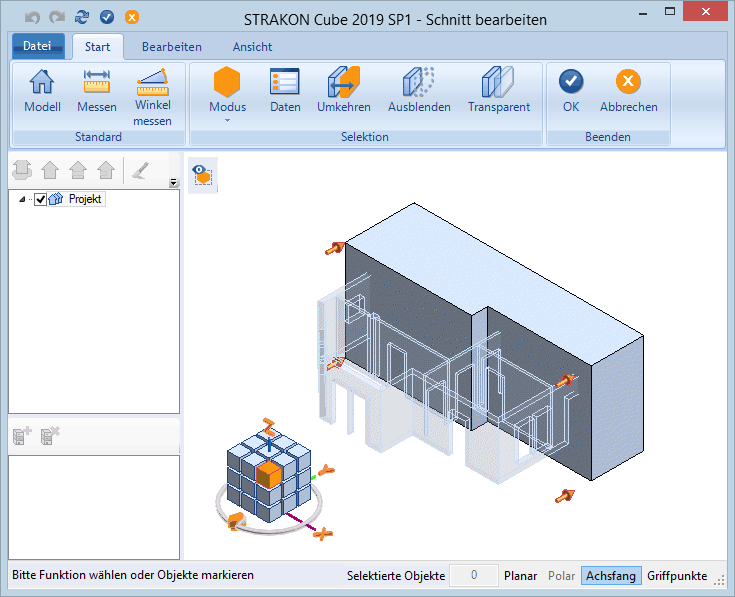Viewport: 735px width, 597px height.
Task: Open the tree toolbar overflow dropdown
Action: (x=173, y=182)
